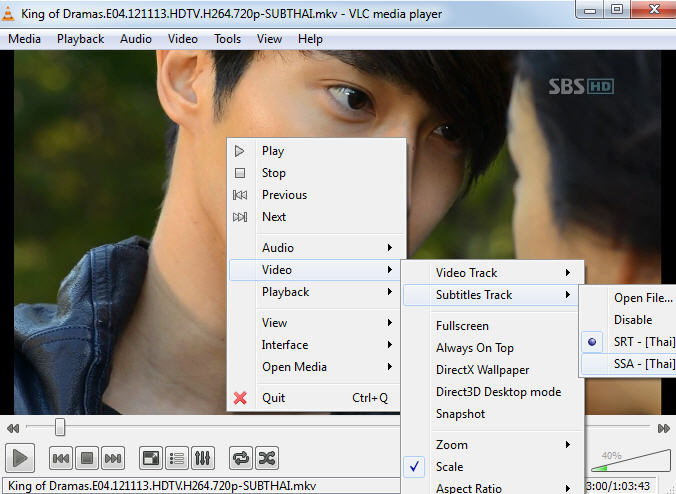The height and width of the screenshot is (494, 676).
Task: Click the slower rewind arrows icon
Action: [13, 428]
